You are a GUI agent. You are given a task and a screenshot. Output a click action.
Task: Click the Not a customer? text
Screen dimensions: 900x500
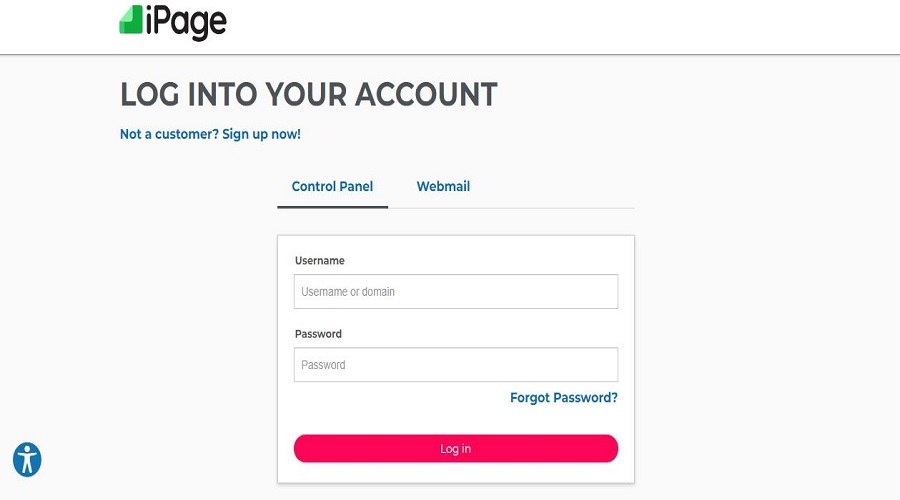(x=169, y=134)
